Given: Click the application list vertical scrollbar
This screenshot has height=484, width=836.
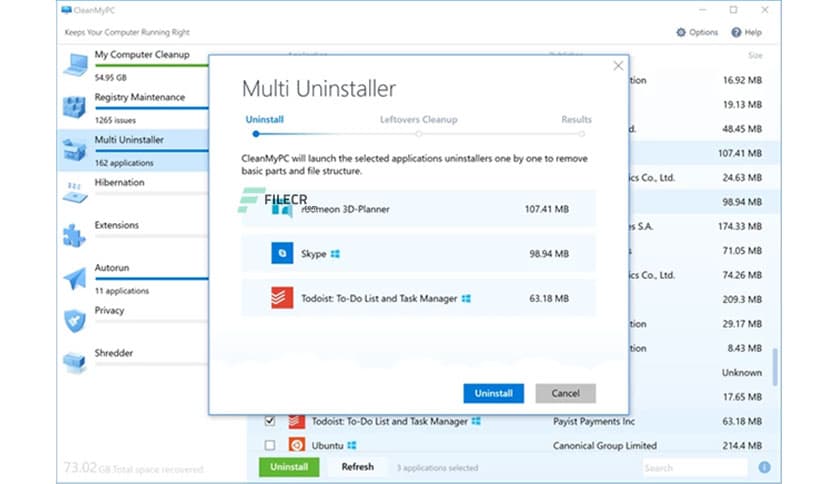Looking at the screenshot, I should click(775, 367).
